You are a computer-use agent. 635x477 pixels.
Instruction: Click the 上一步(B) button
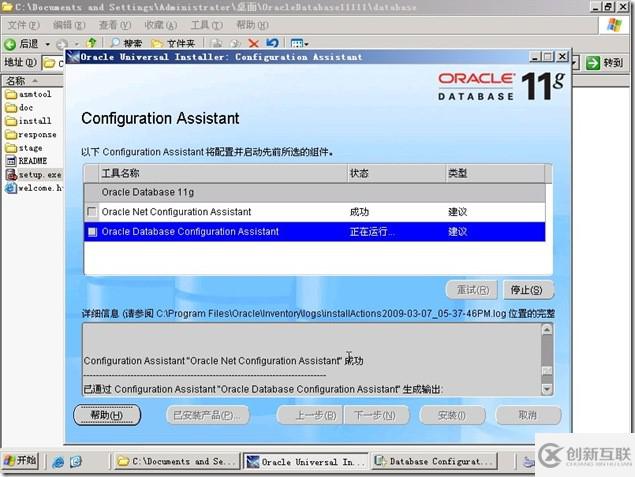[310, 415]
